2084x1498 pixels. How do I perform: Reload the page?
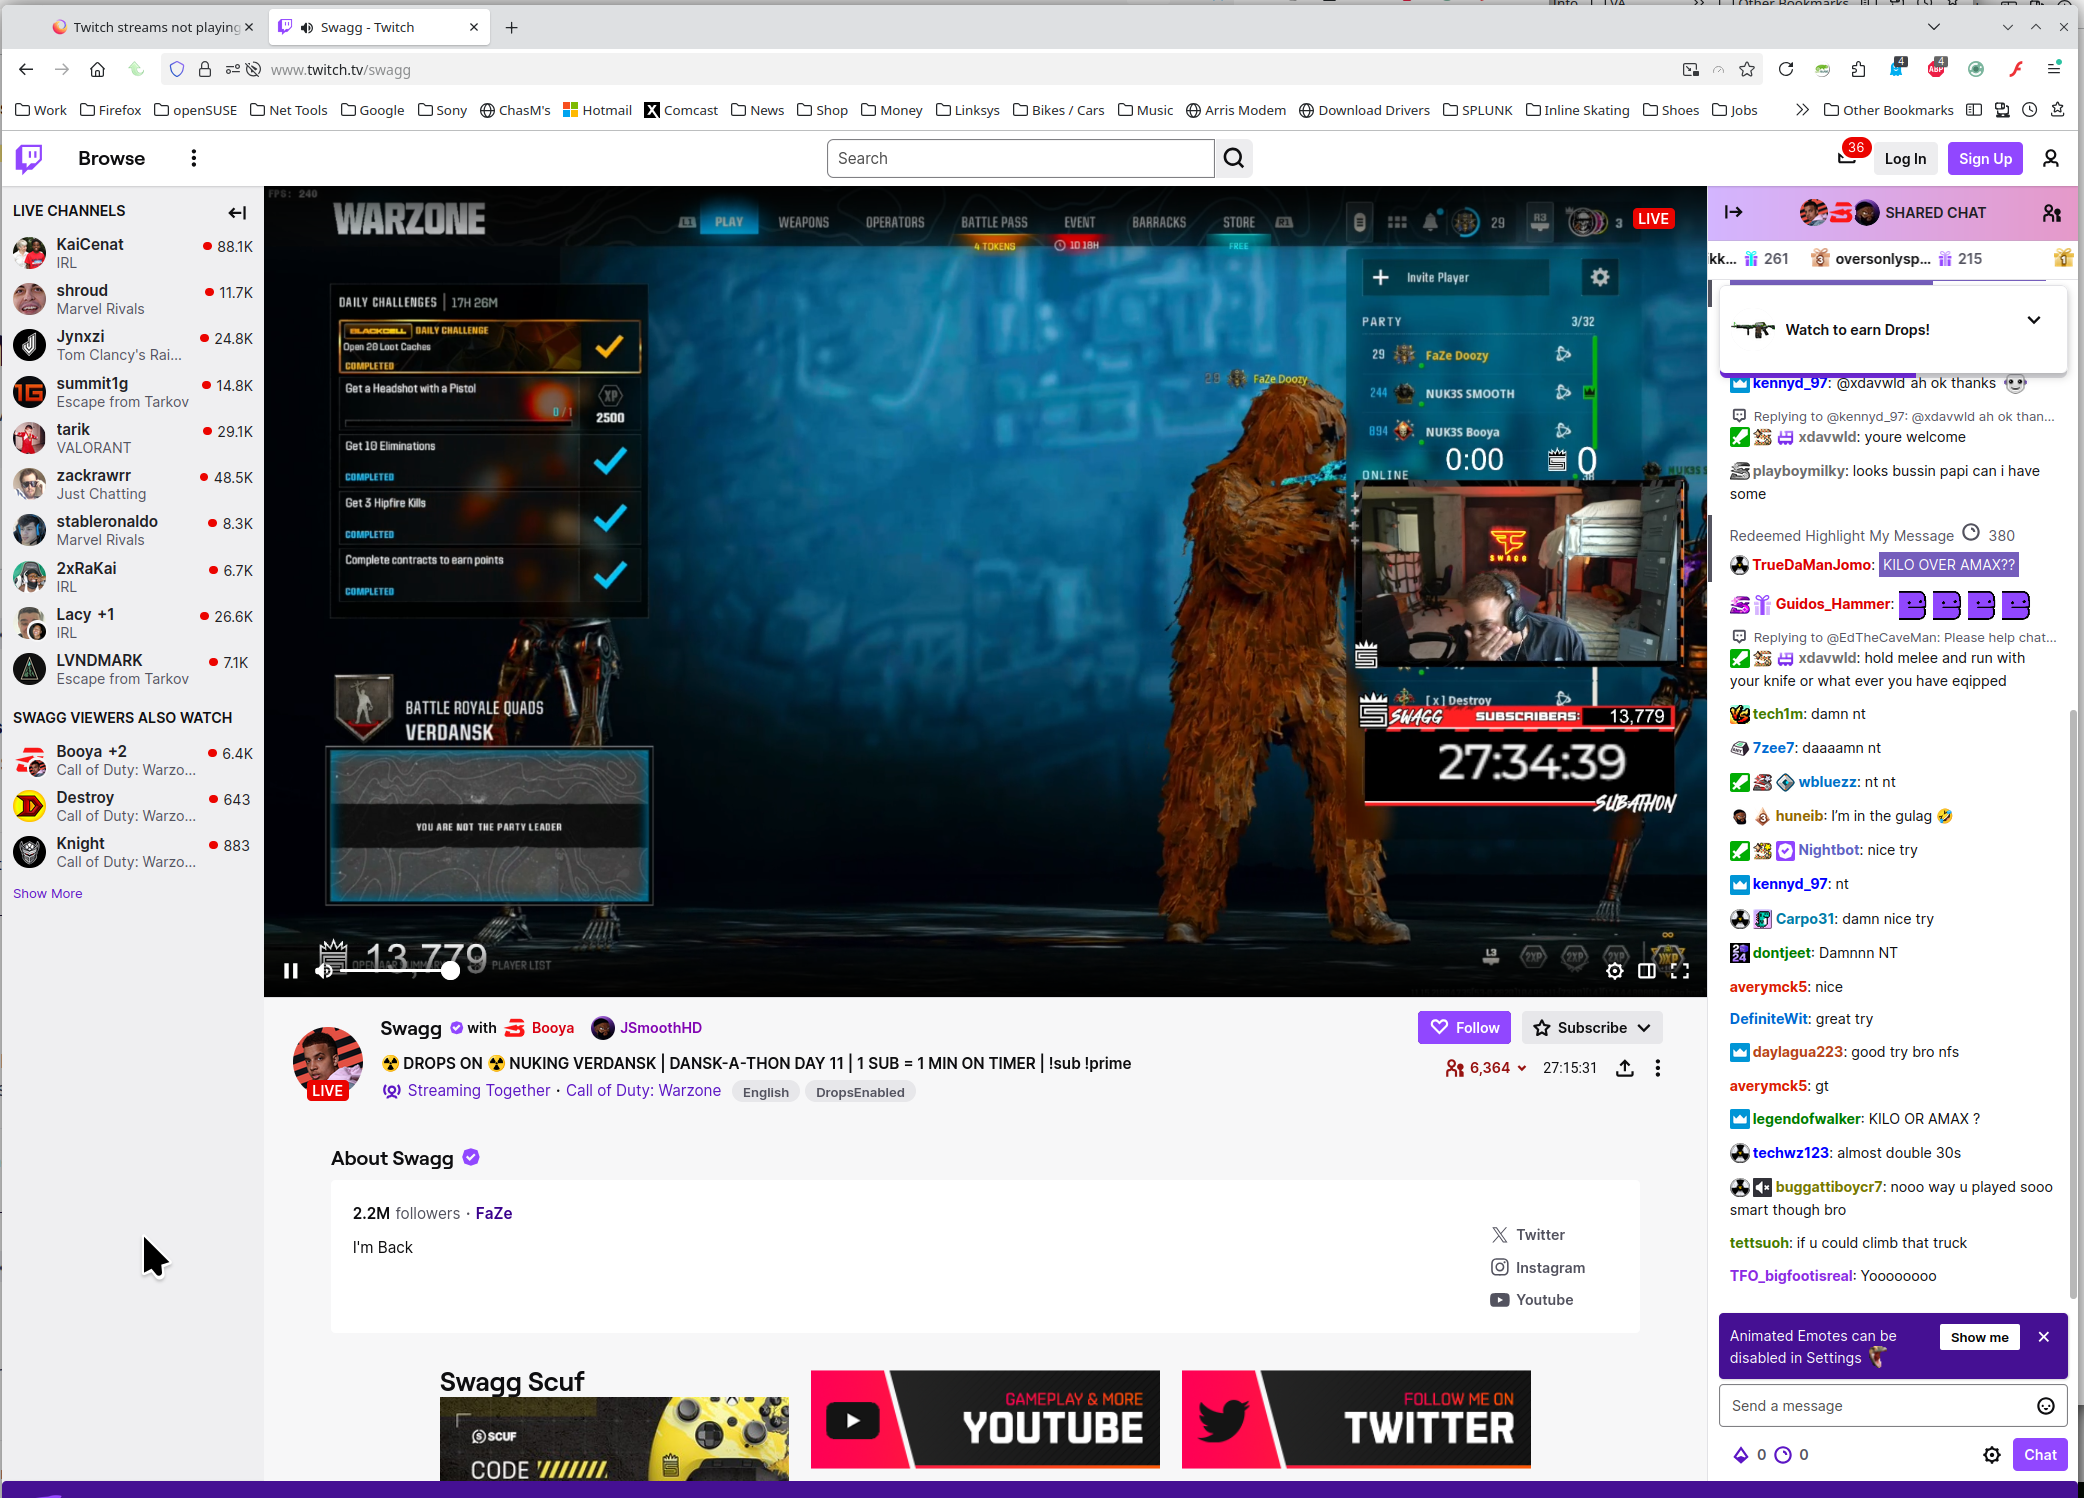[1786, 69]
